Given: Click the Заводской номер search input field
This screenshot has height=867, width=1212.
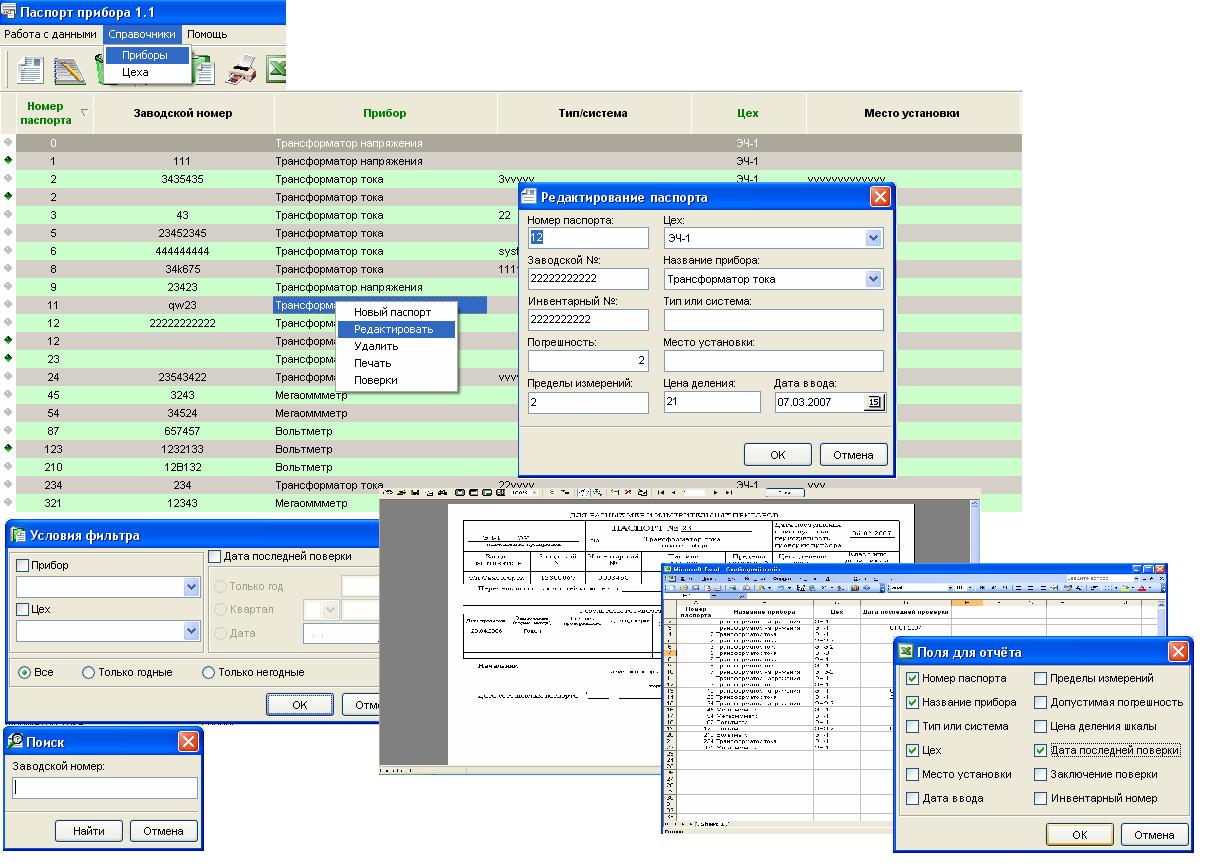Looking at the screenshot, I should tap(105, 788).
